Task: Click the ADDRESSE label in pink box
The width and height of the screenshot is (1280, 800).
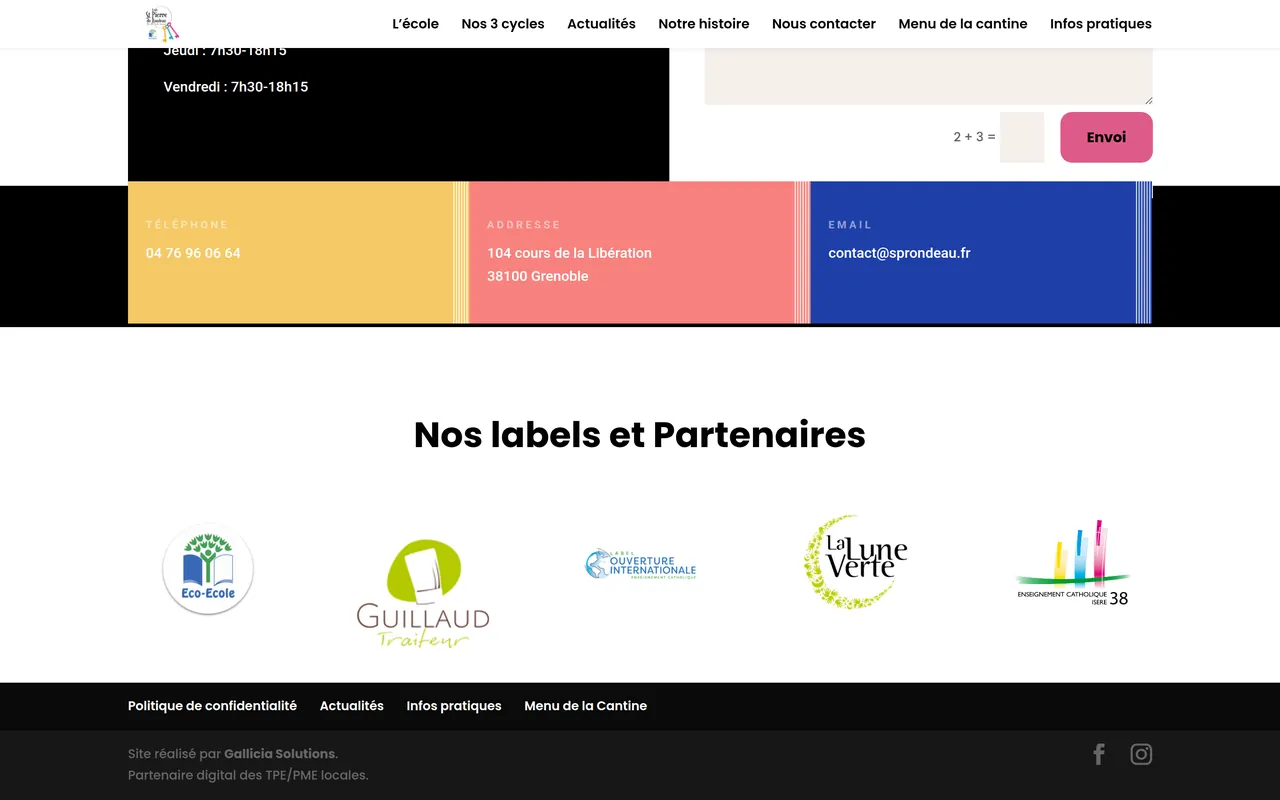Action: (524, 225)
